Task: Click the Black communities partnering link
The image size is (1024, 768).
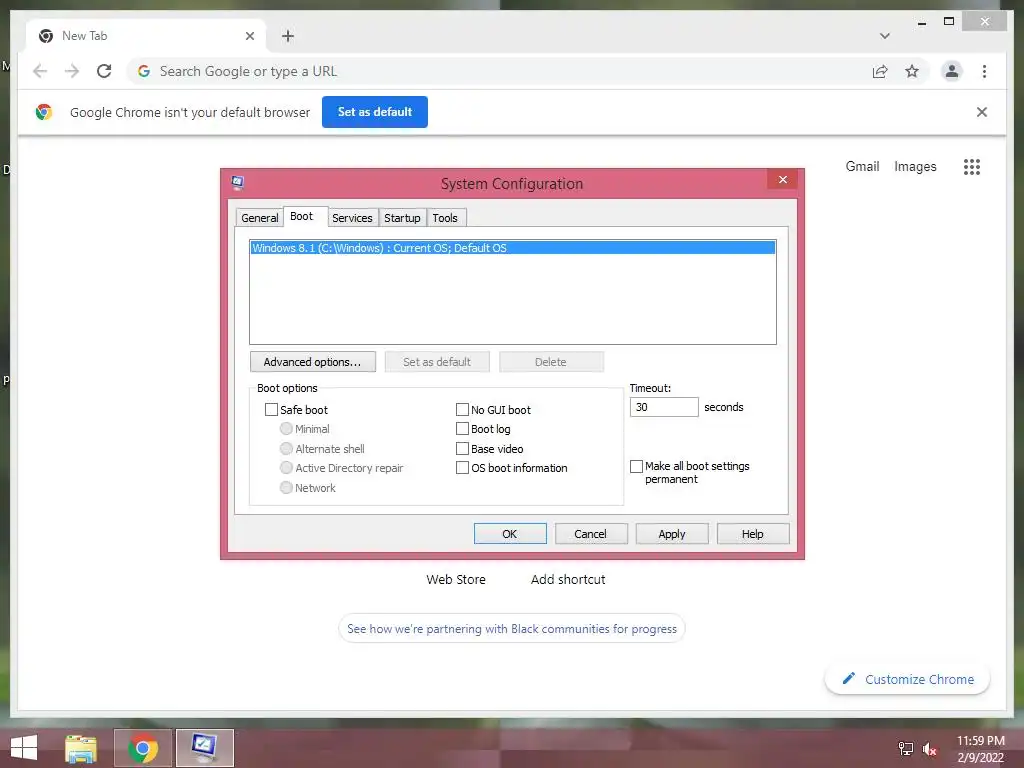Action: [512, 628]
